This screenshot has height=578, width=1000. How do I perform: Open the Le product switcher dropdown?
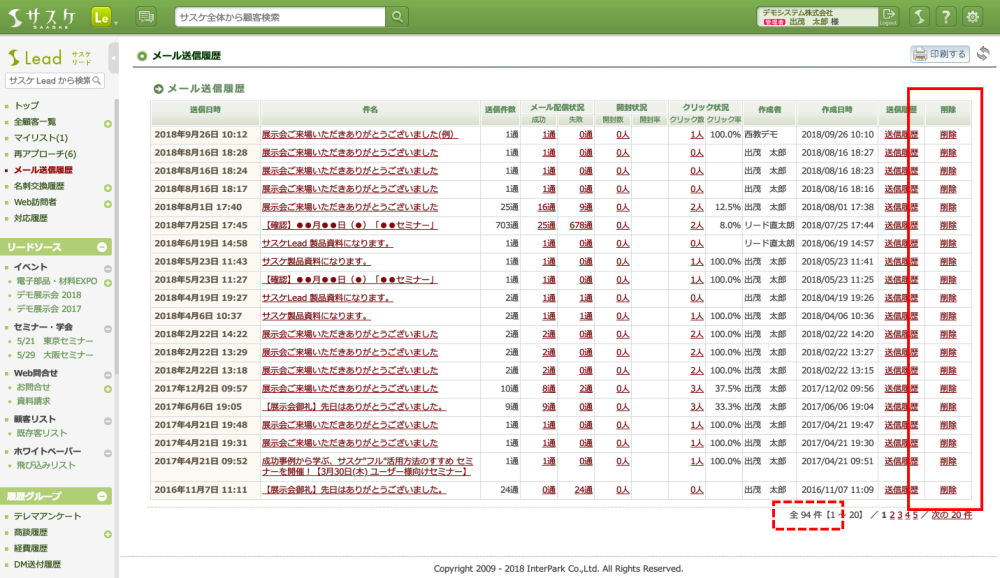(x=103, y=17)
